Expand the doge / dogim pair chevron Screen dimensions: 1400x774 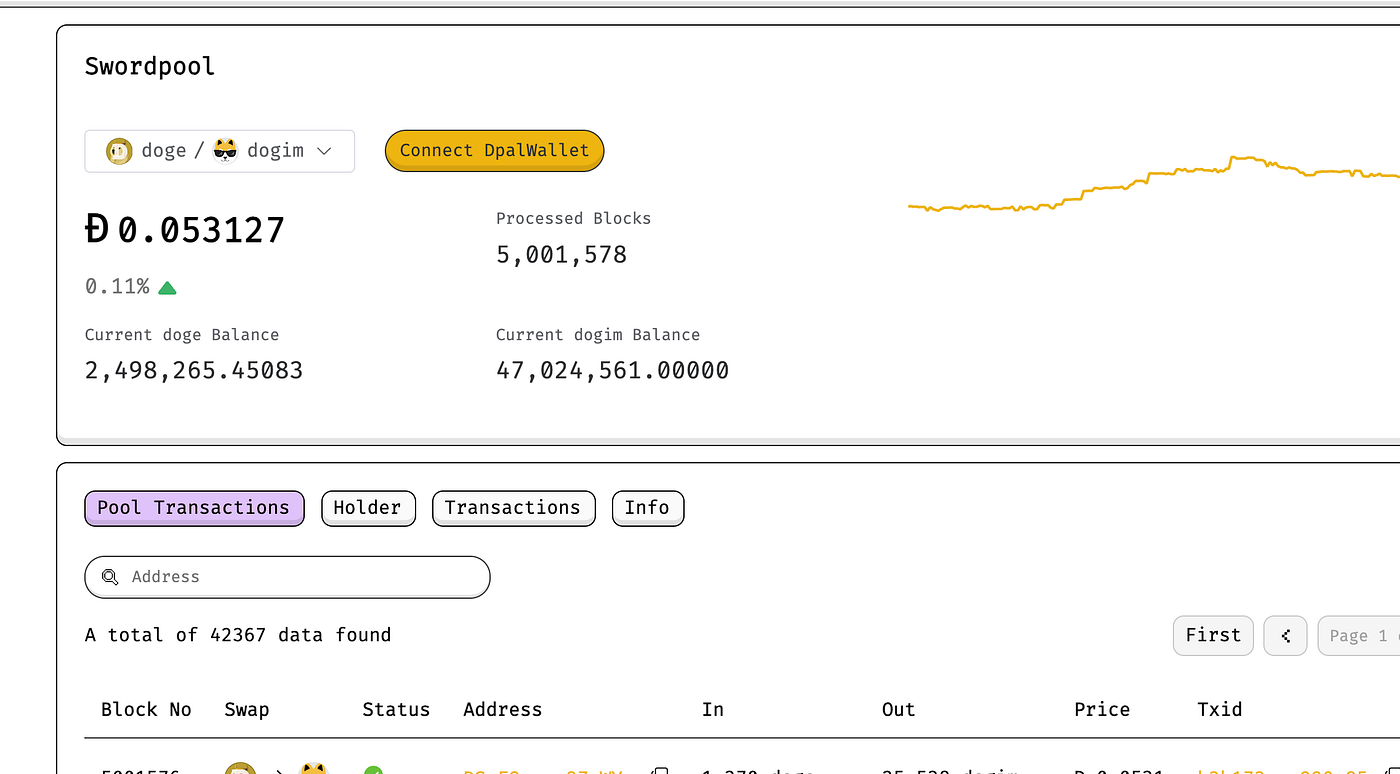tap(324, 151)
